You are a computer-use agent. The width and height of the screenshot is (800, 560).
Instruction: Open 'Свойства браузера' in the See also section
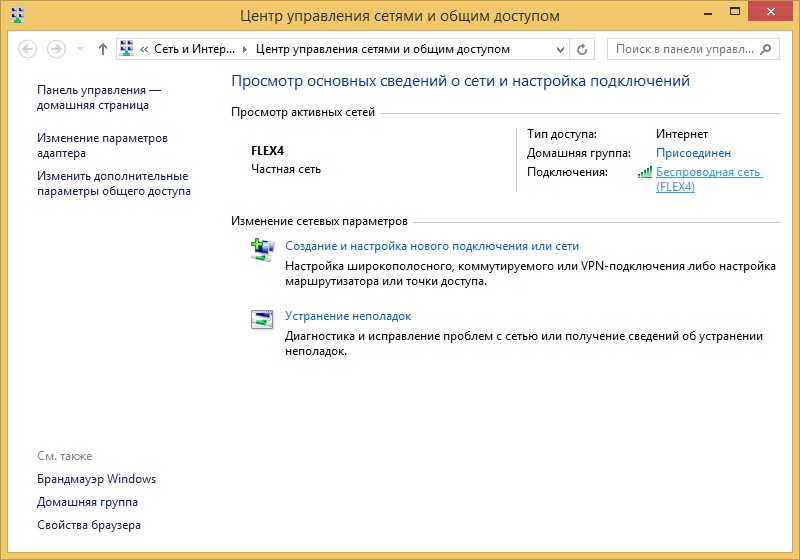89,525
